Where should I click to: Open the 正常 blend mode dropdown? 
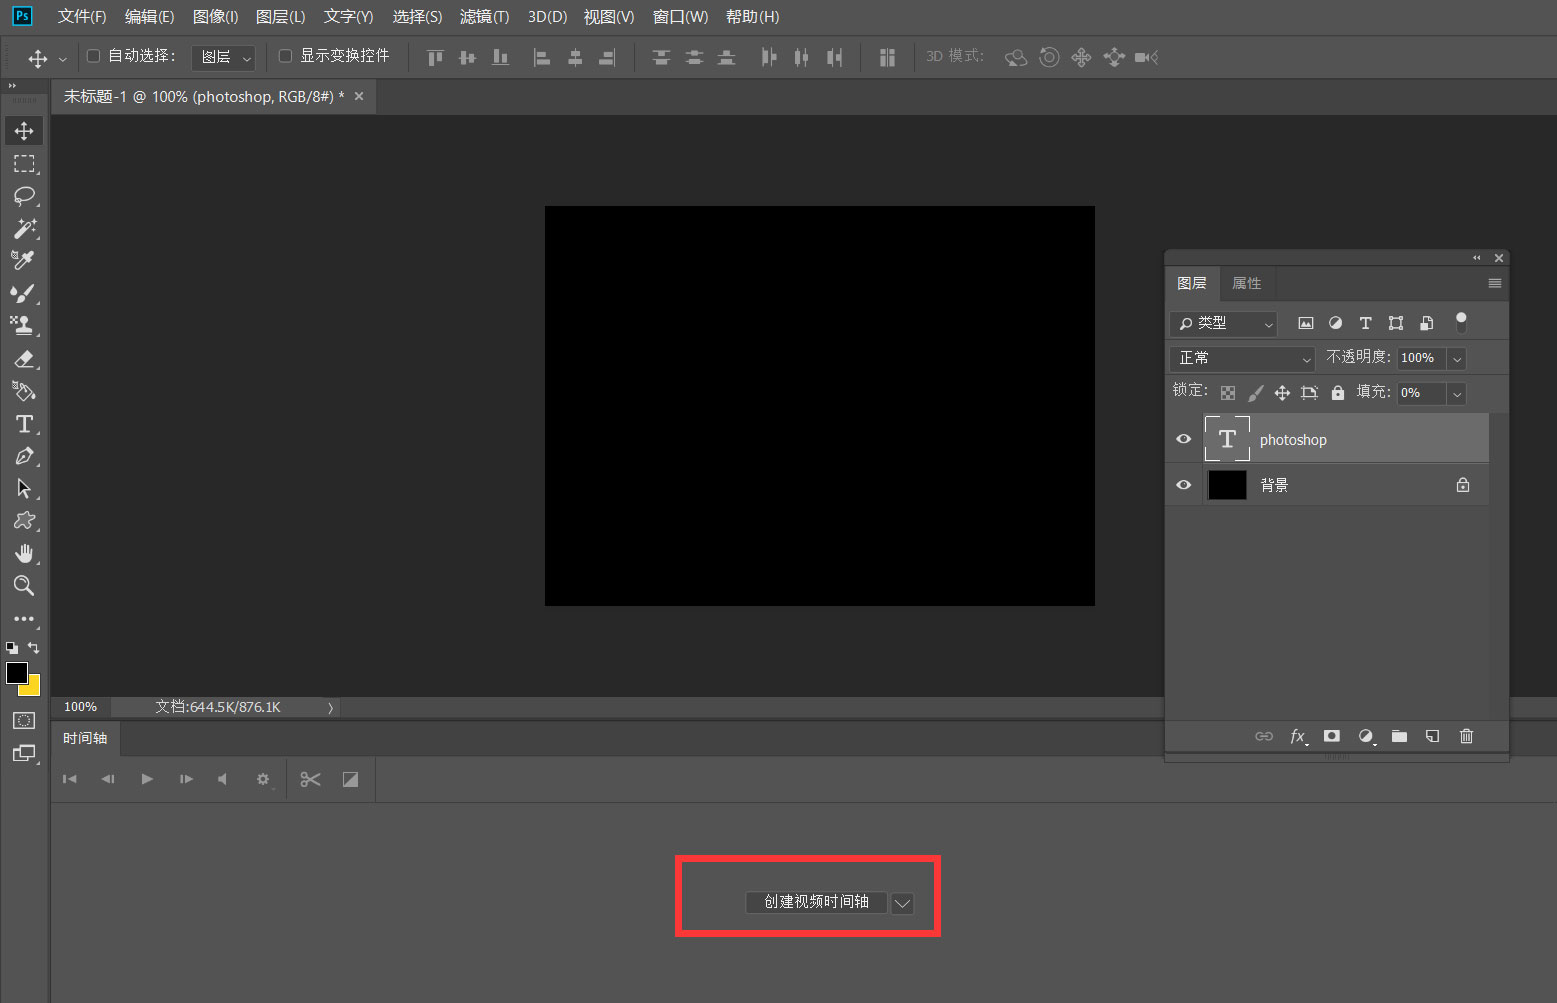(1242, 358)
